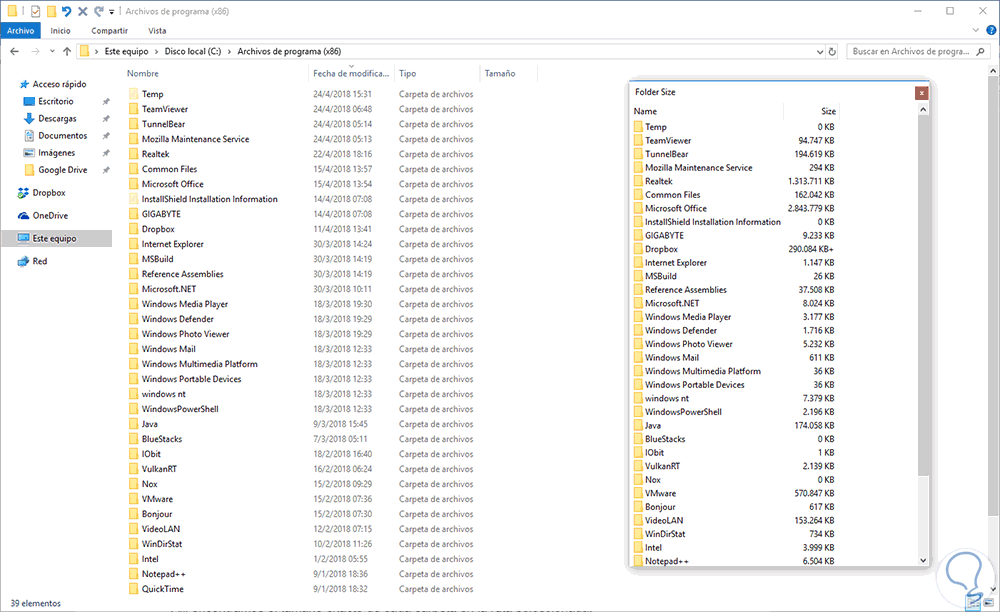Sort by the 'Fecha de modifica...' column header
Image resolution: width=1000 pixels, height=612 pixels.
tap(351, 73)
